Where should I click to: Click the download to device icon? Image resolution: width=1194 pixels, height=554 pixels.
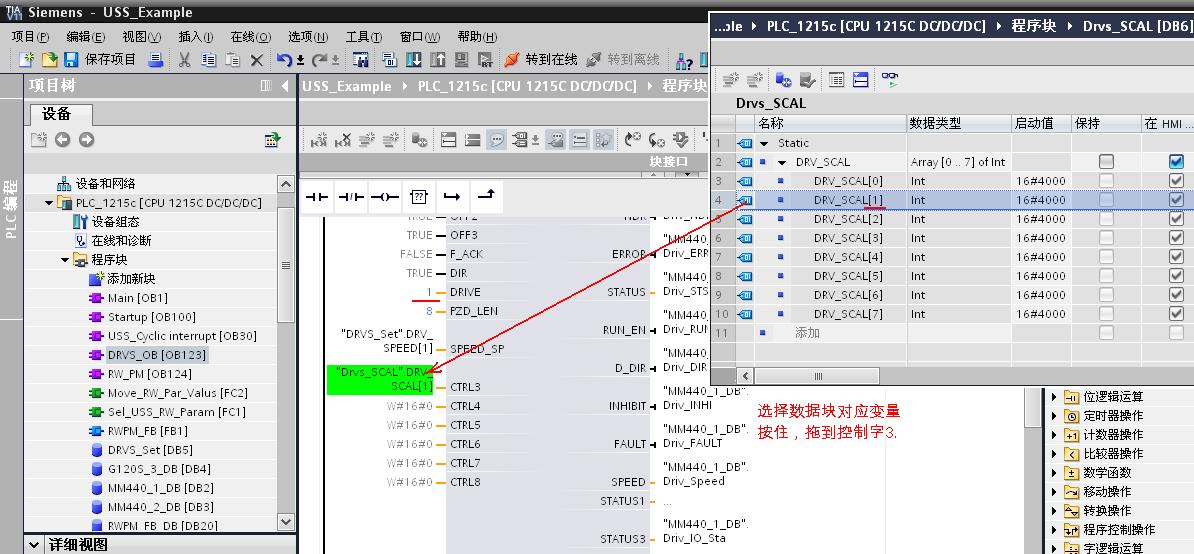click(413, 59)
